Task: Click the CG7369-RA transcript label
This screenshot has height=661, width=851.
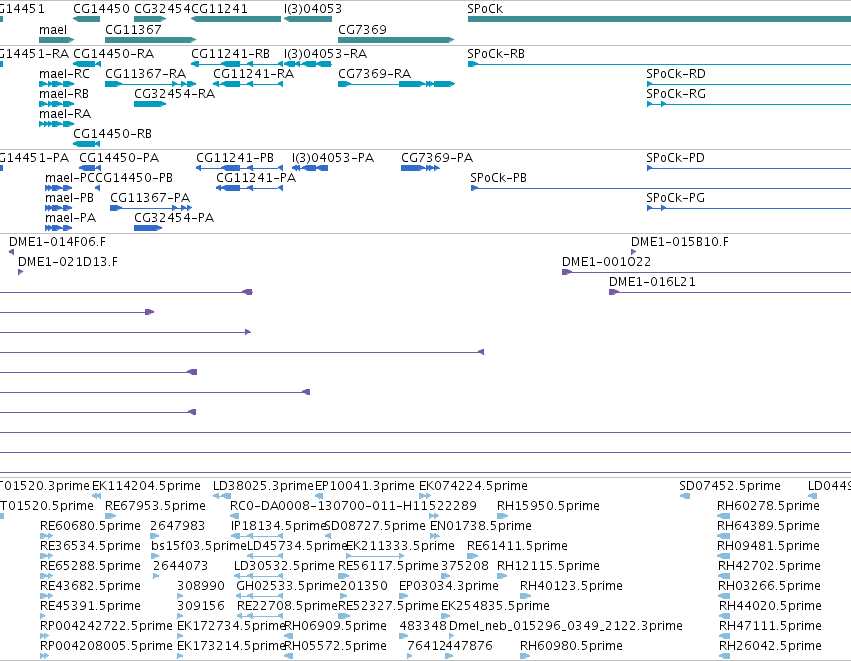Action: coord(374,74)
